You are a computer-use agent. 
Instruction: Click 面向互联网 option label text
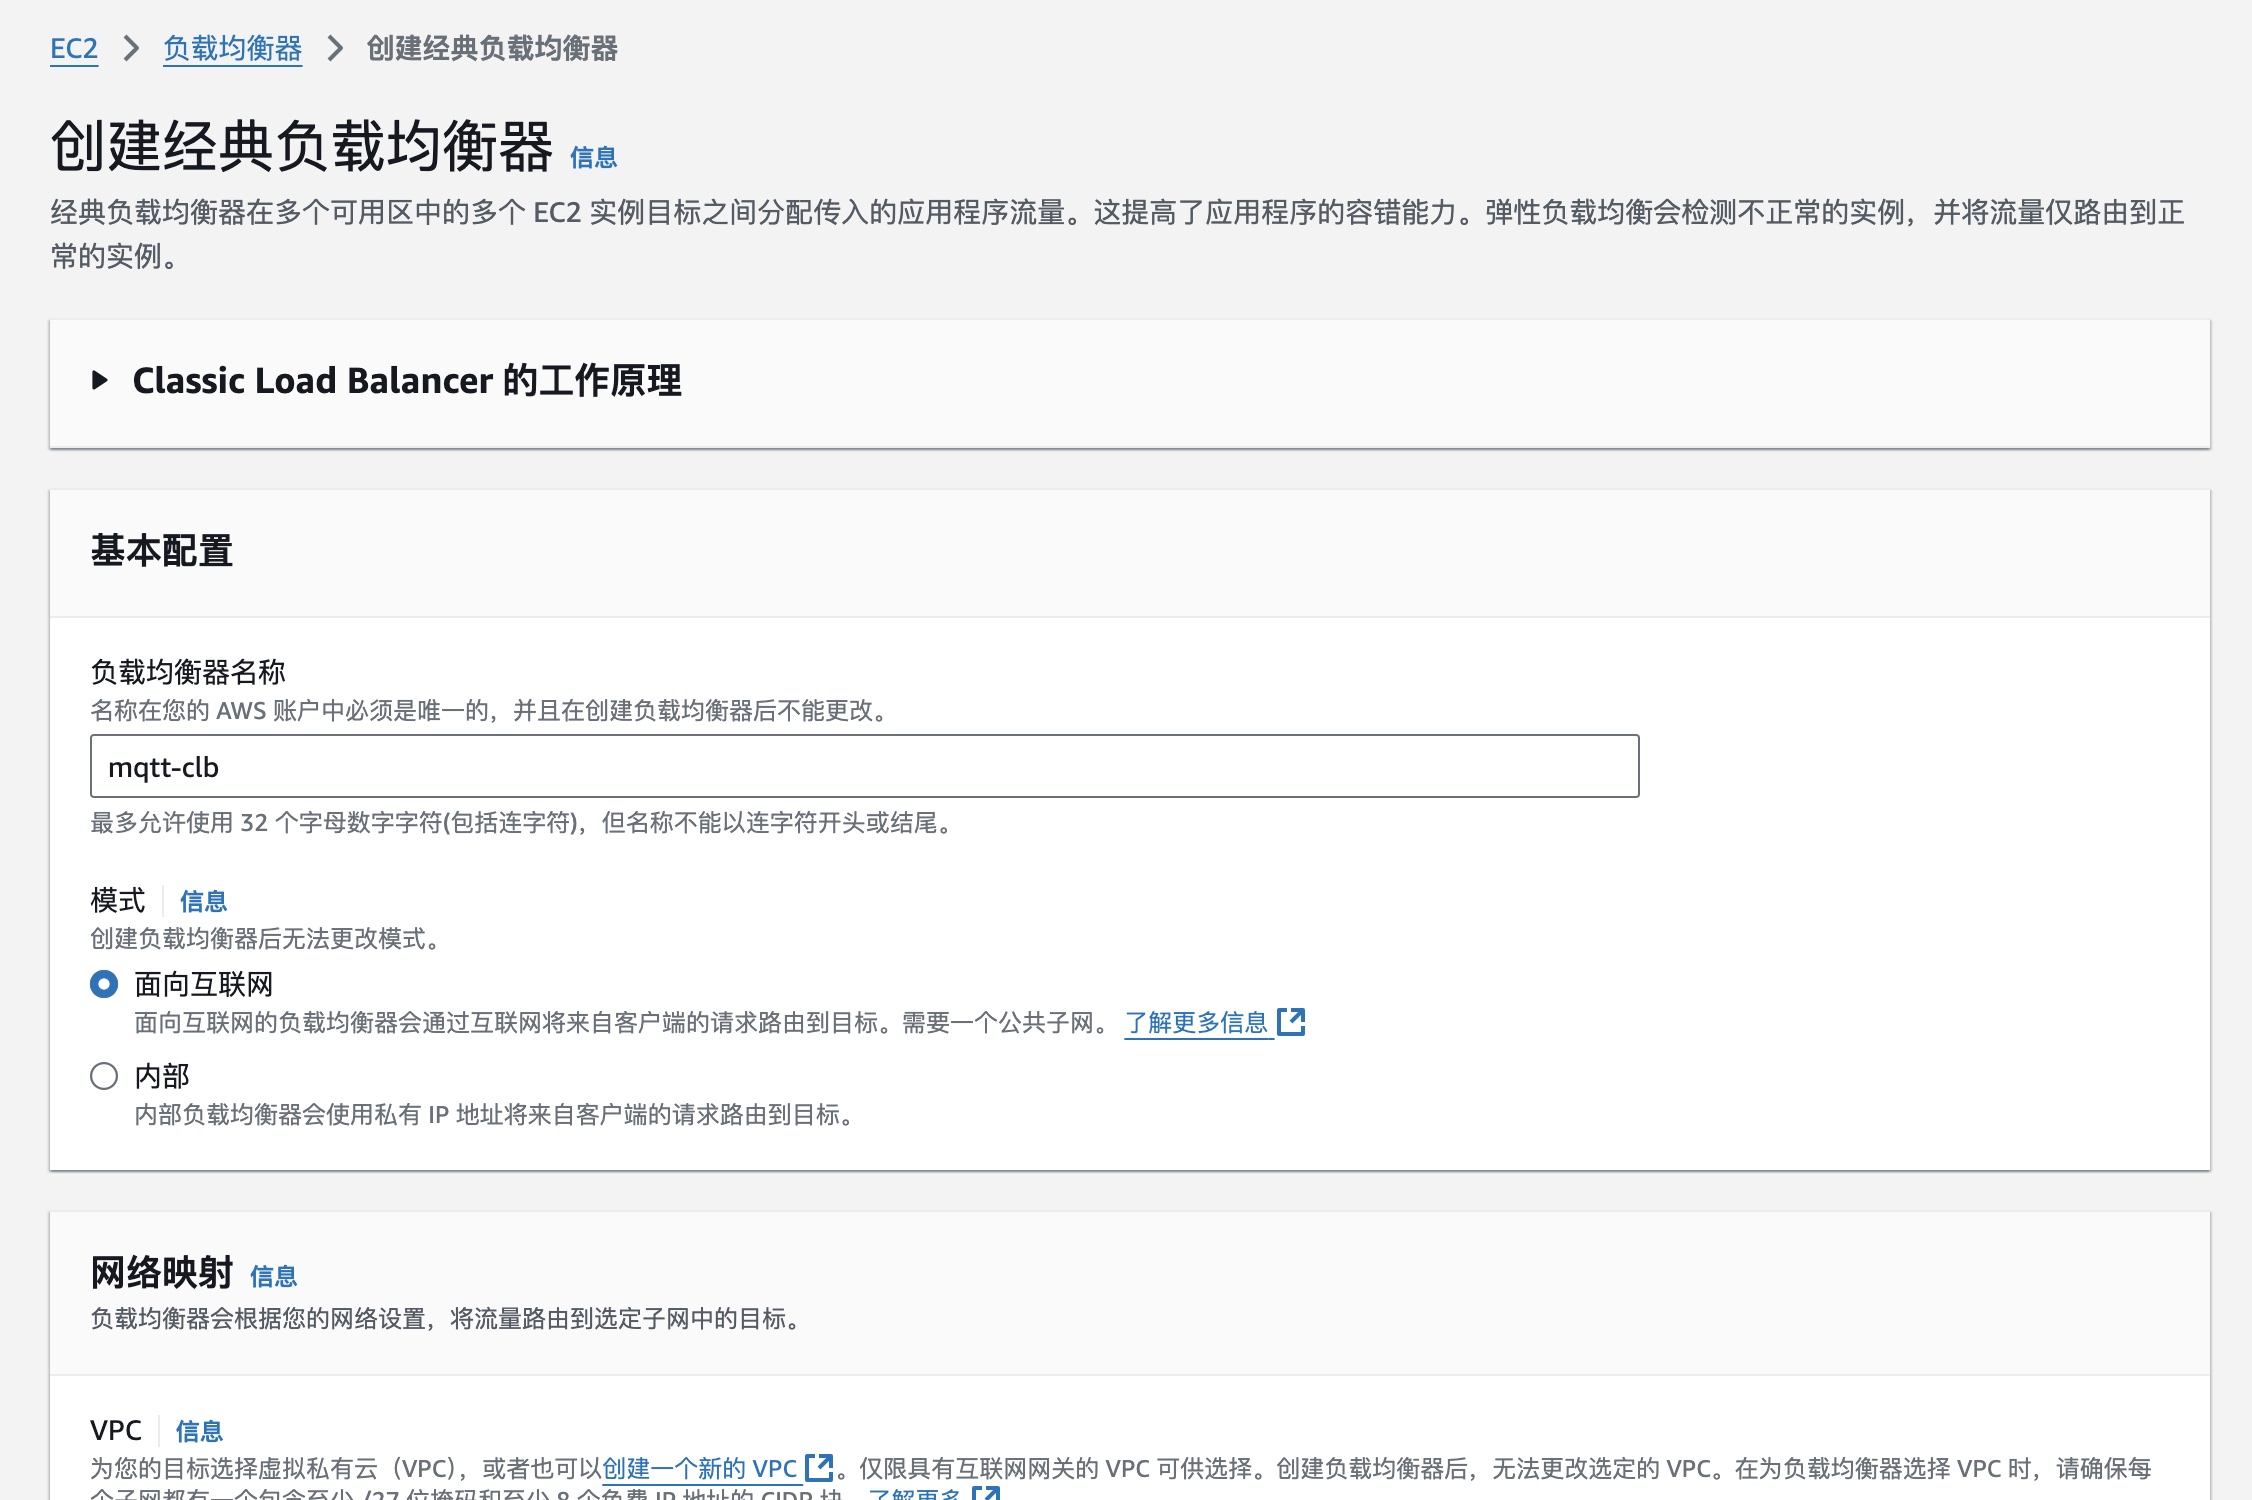(x=203, y=984)
